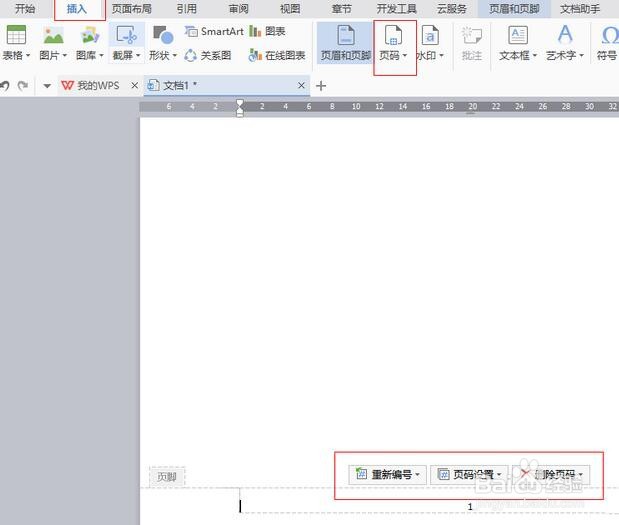Open the 页眉和页脚 ribbon tab

514,9
